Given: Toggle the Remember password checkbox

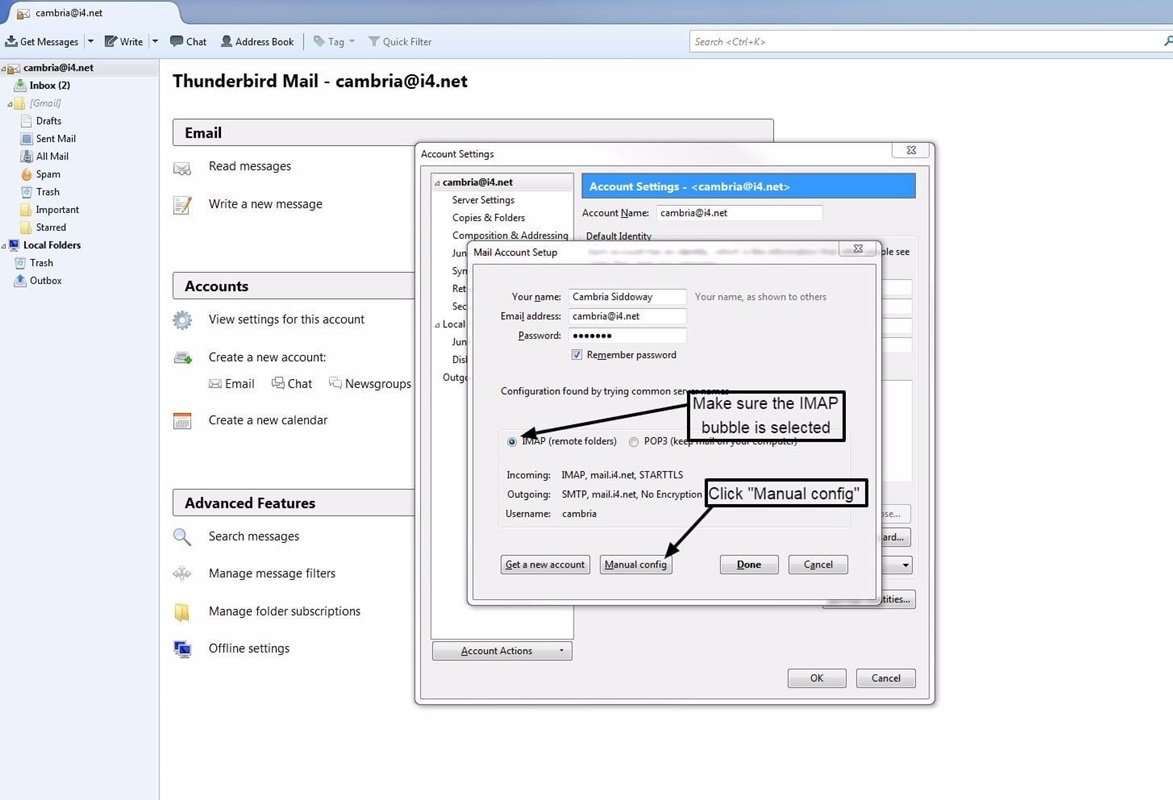Looking at the screenshot, I should point(577,355).
